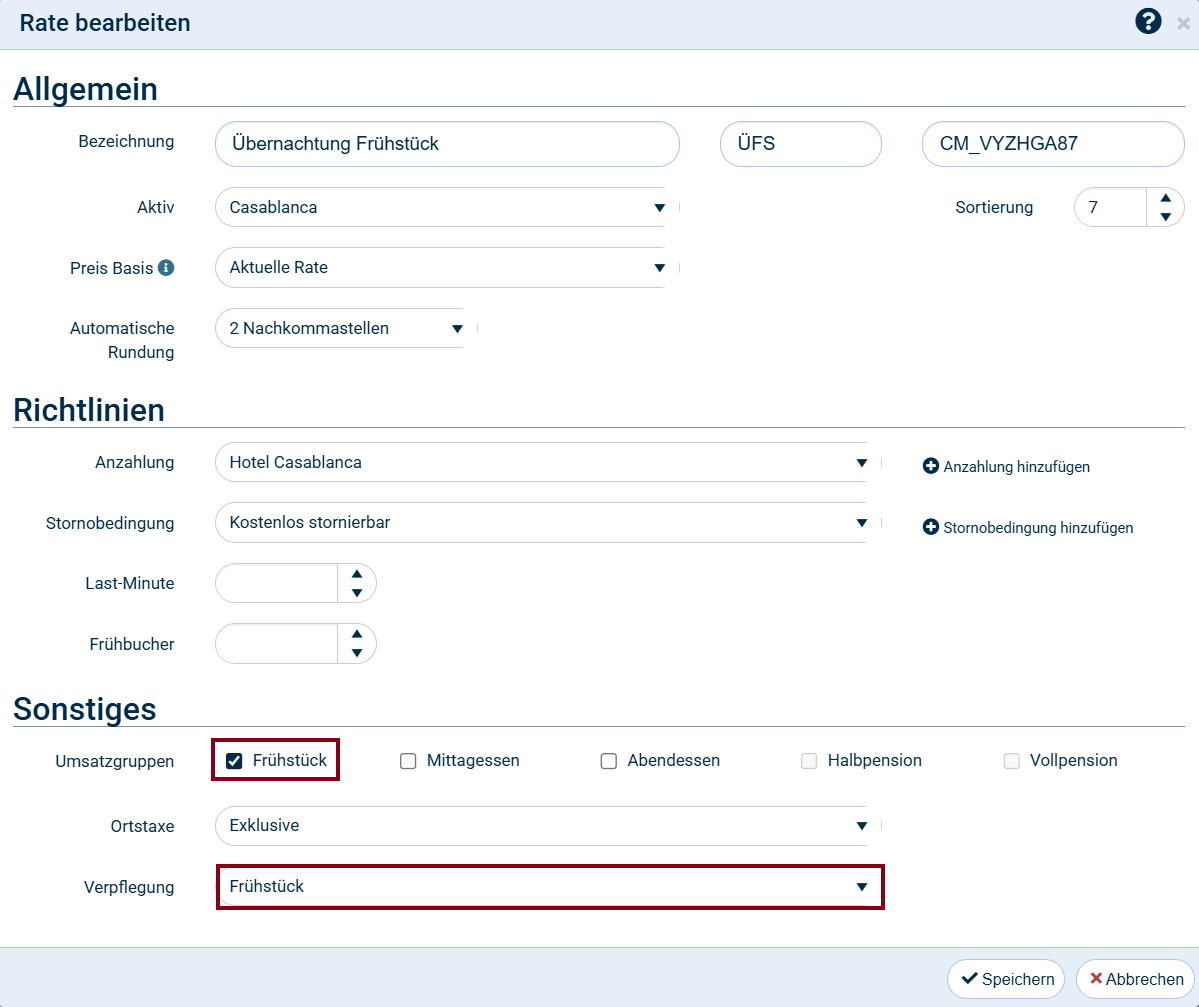Click the Bezeichnung field with Übernachtung Frühstück
Screen dimensions: 1199x1007
pos(447,144)
